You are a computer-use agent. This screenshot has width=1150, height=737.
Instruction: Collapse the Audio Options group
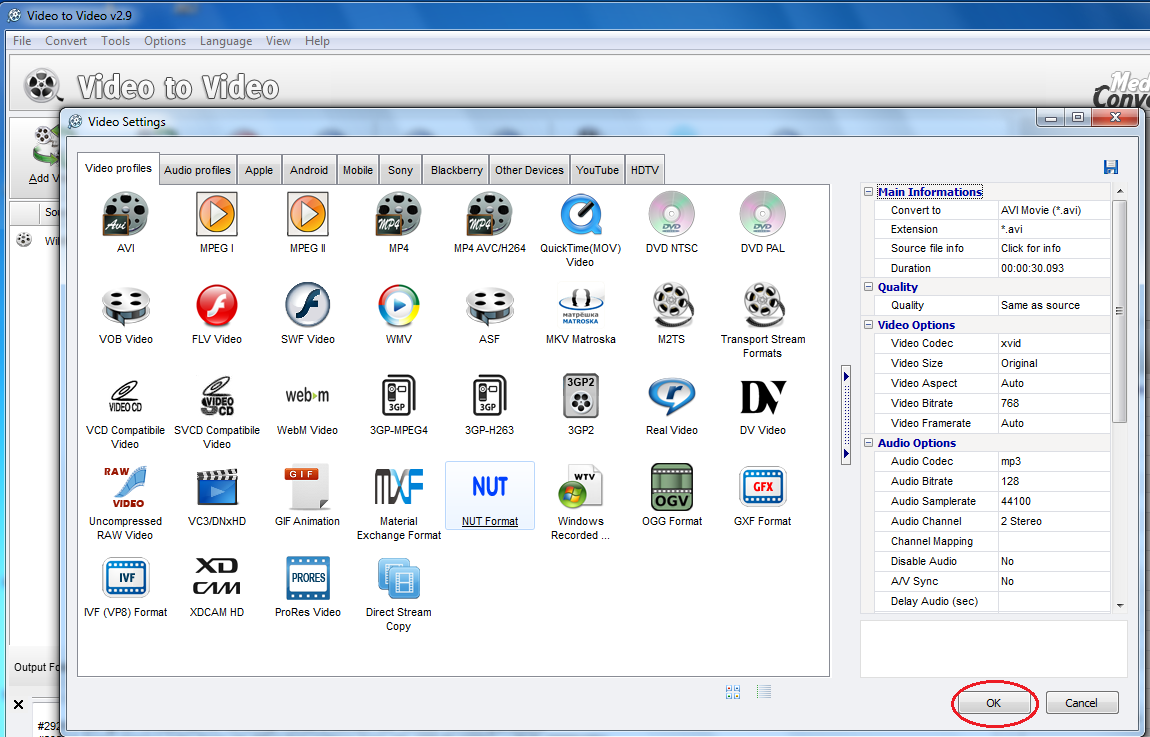(868, 443)
